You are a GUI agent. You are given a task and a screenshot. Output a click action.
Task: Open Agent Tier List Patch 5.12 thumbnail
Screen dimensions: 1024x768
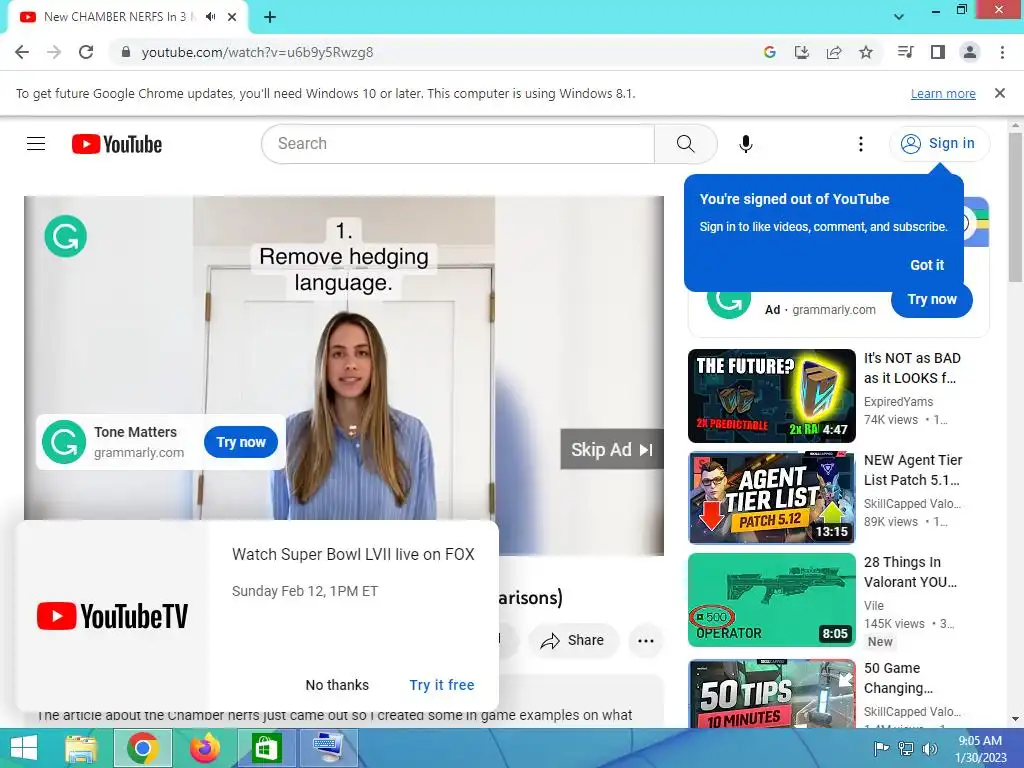pos(772,498)
